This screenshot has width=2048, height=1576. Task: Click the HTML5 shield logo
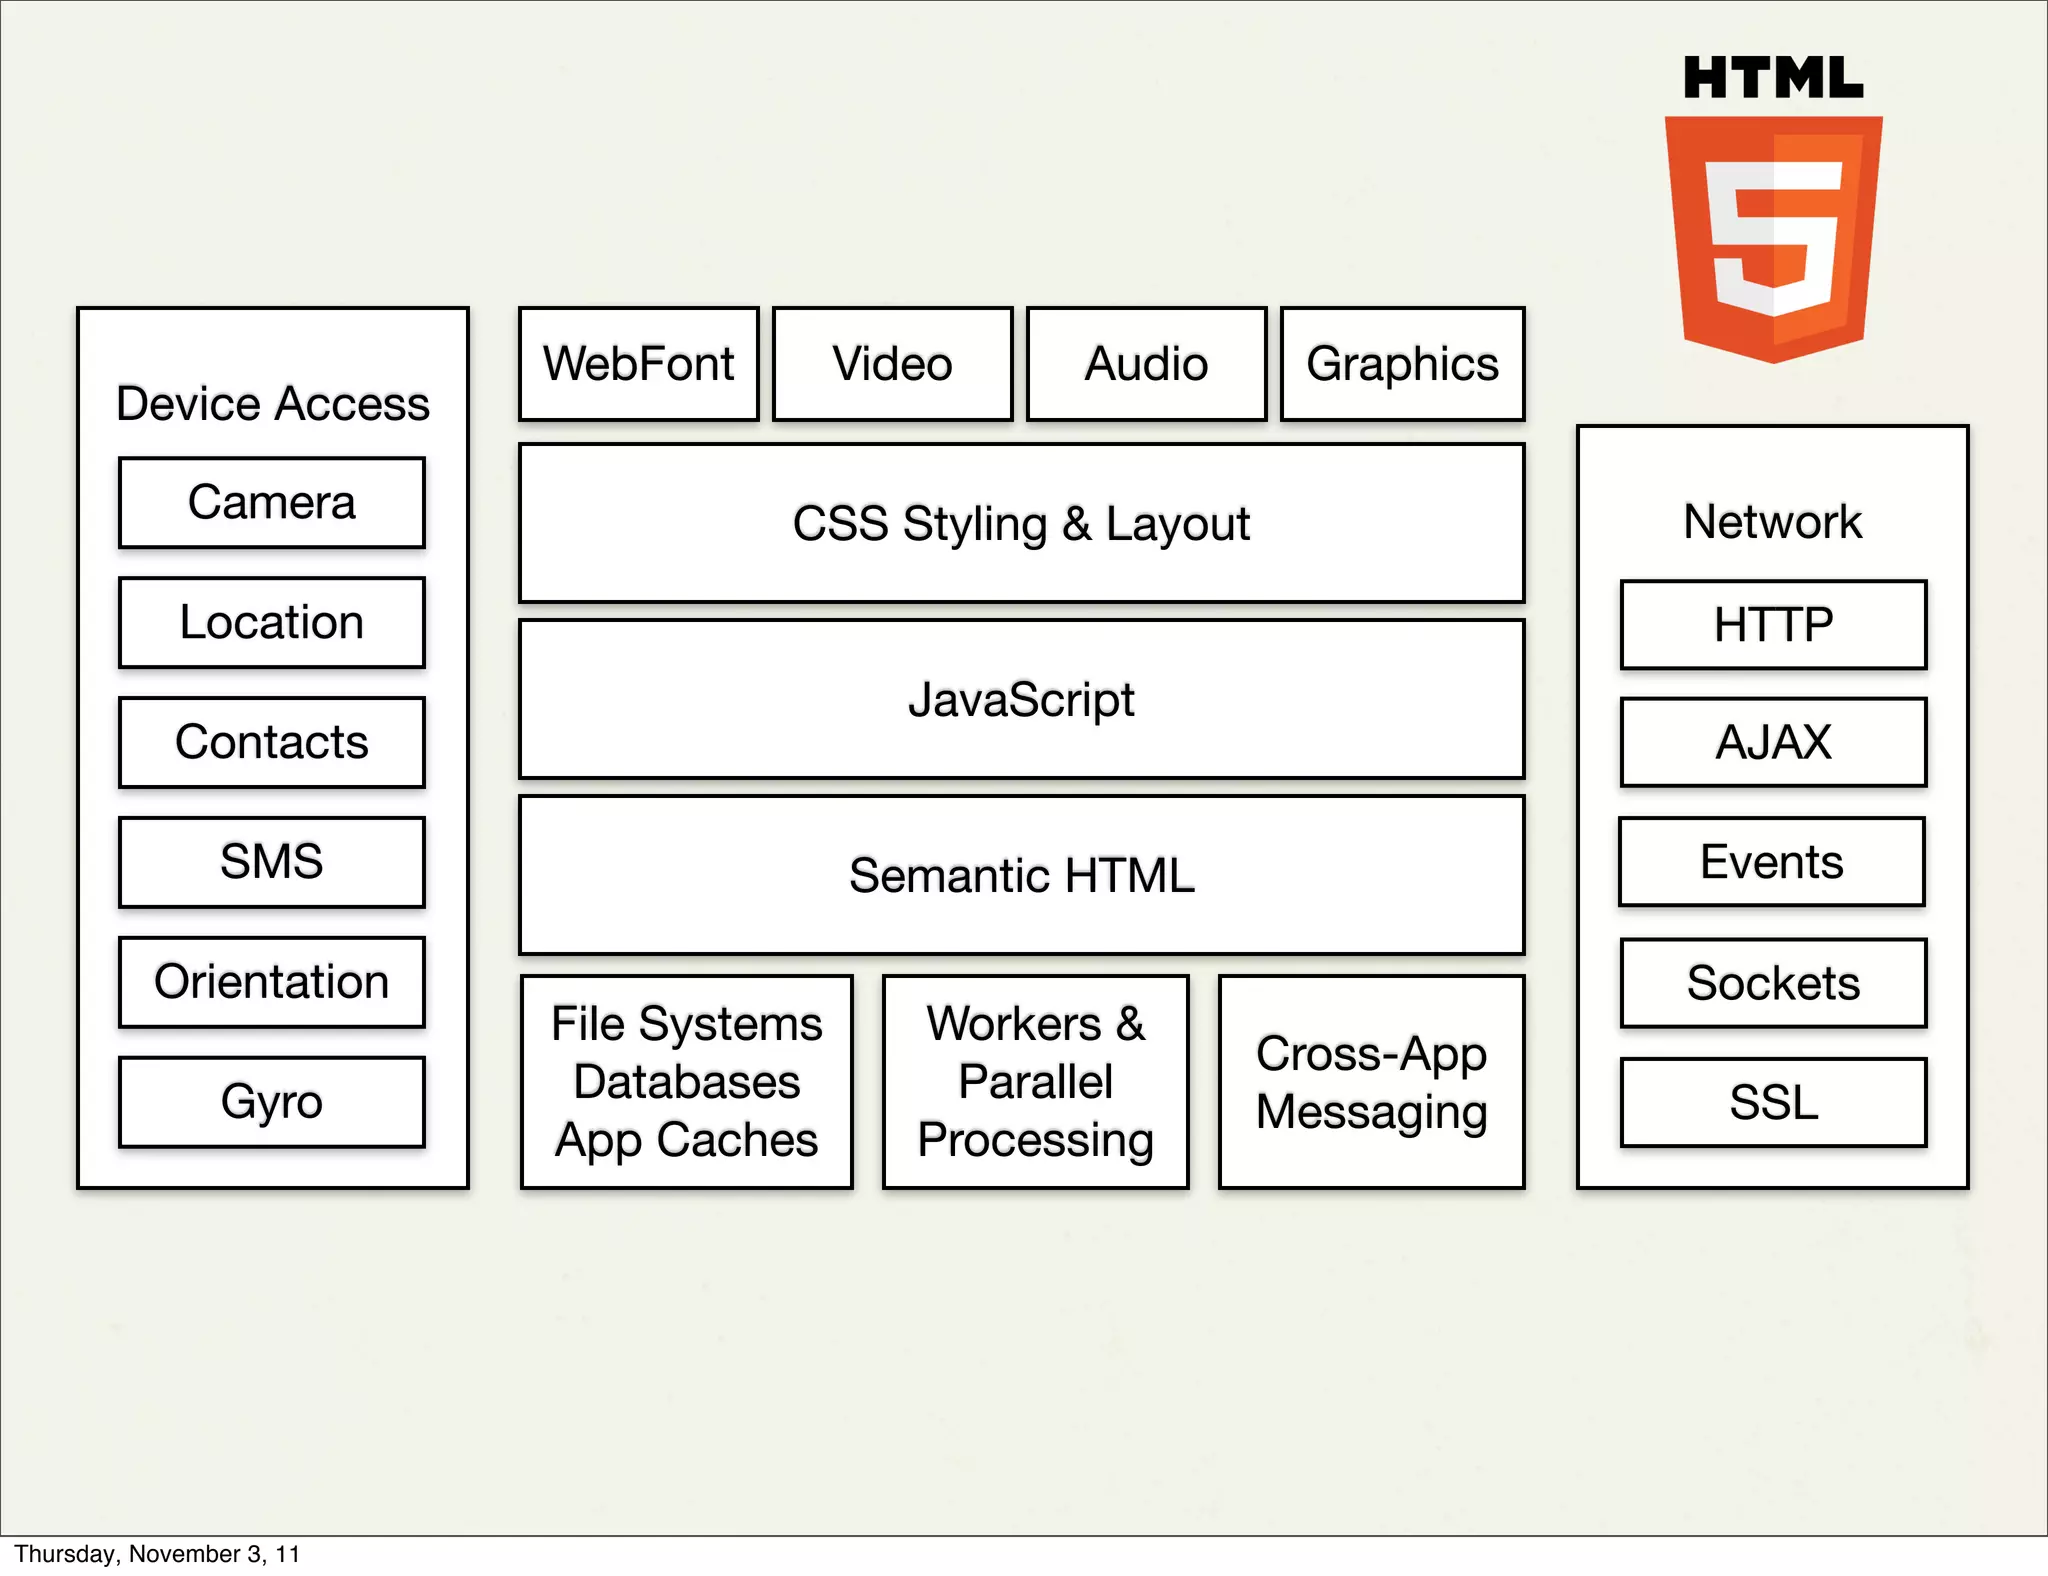pyautogui.click(x=1773, y=239)
